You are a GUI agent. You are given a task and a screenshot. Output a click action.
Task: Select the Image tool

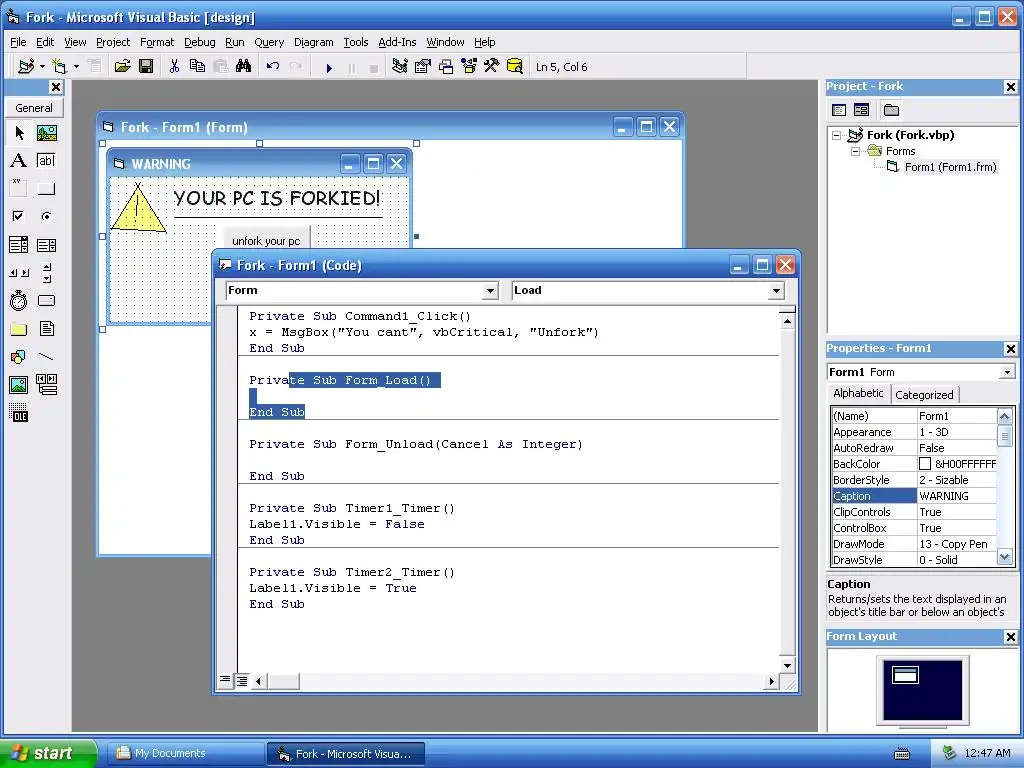pyautogui.click(x=19, y=385)
